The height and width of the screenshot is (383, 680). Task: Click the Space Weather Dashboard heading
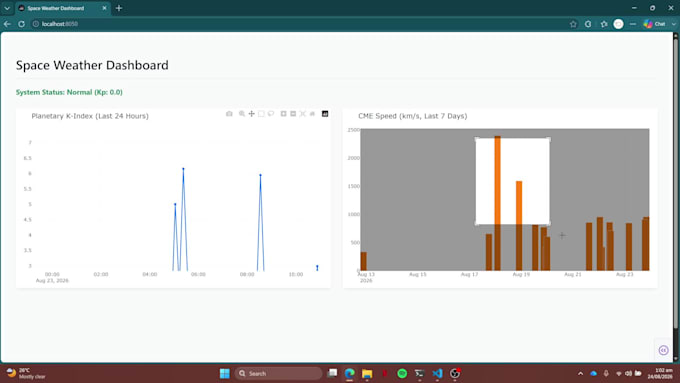92,65
